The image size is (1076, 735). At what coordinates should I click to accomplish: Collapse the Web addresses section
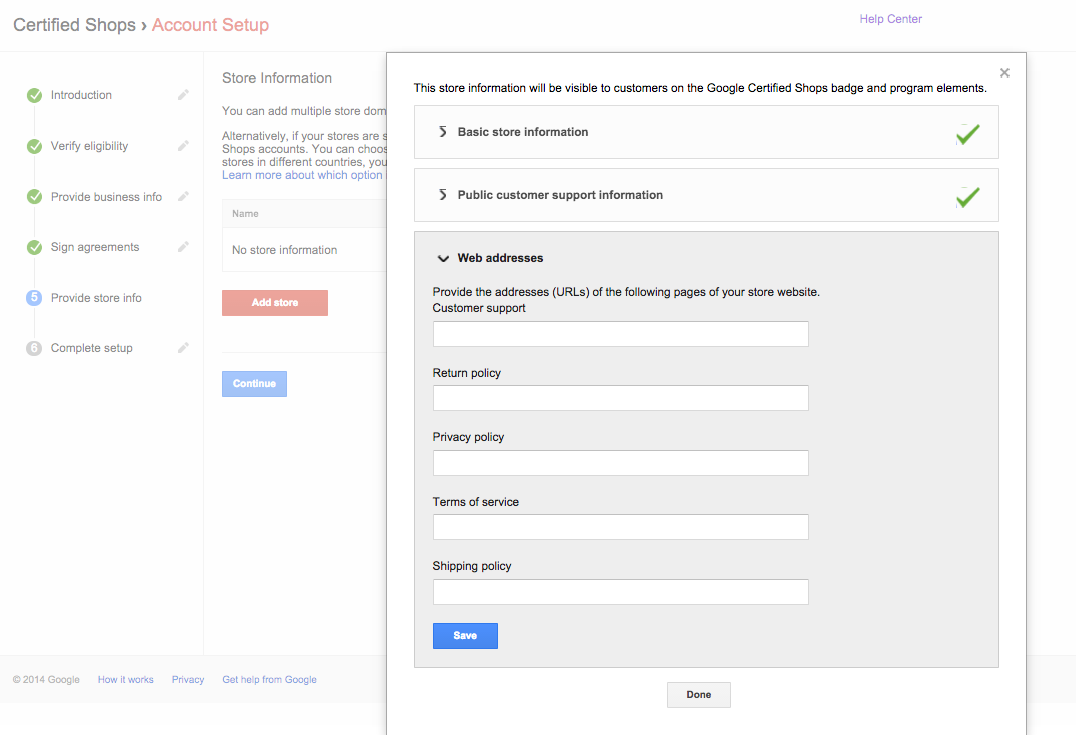(x=443, y=259)
